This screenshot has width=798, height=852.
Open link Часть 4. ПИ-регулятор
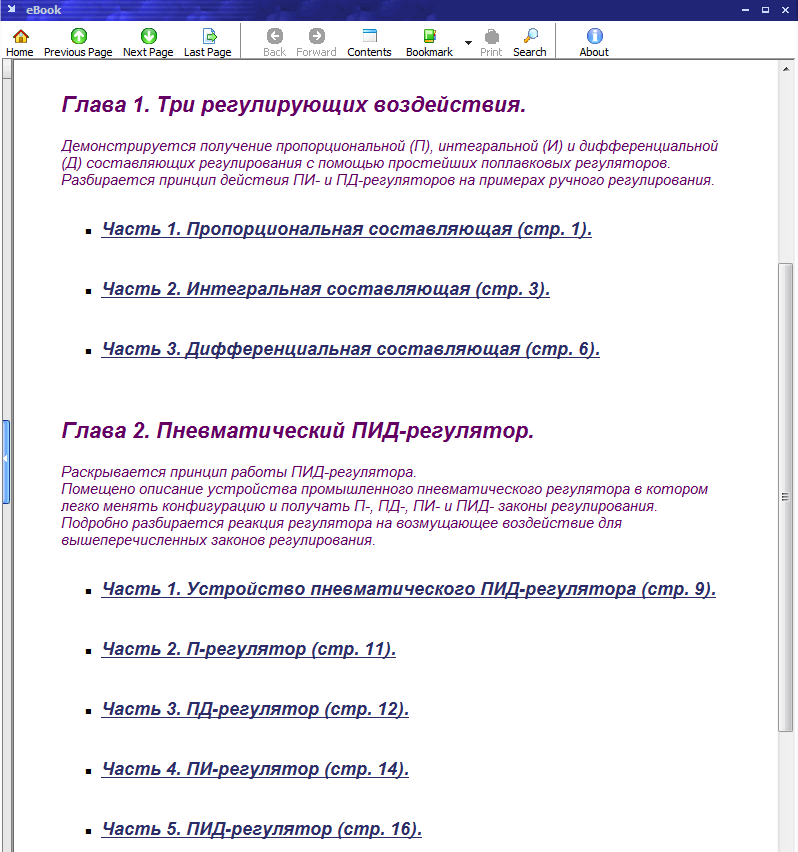tap(255, 769)
